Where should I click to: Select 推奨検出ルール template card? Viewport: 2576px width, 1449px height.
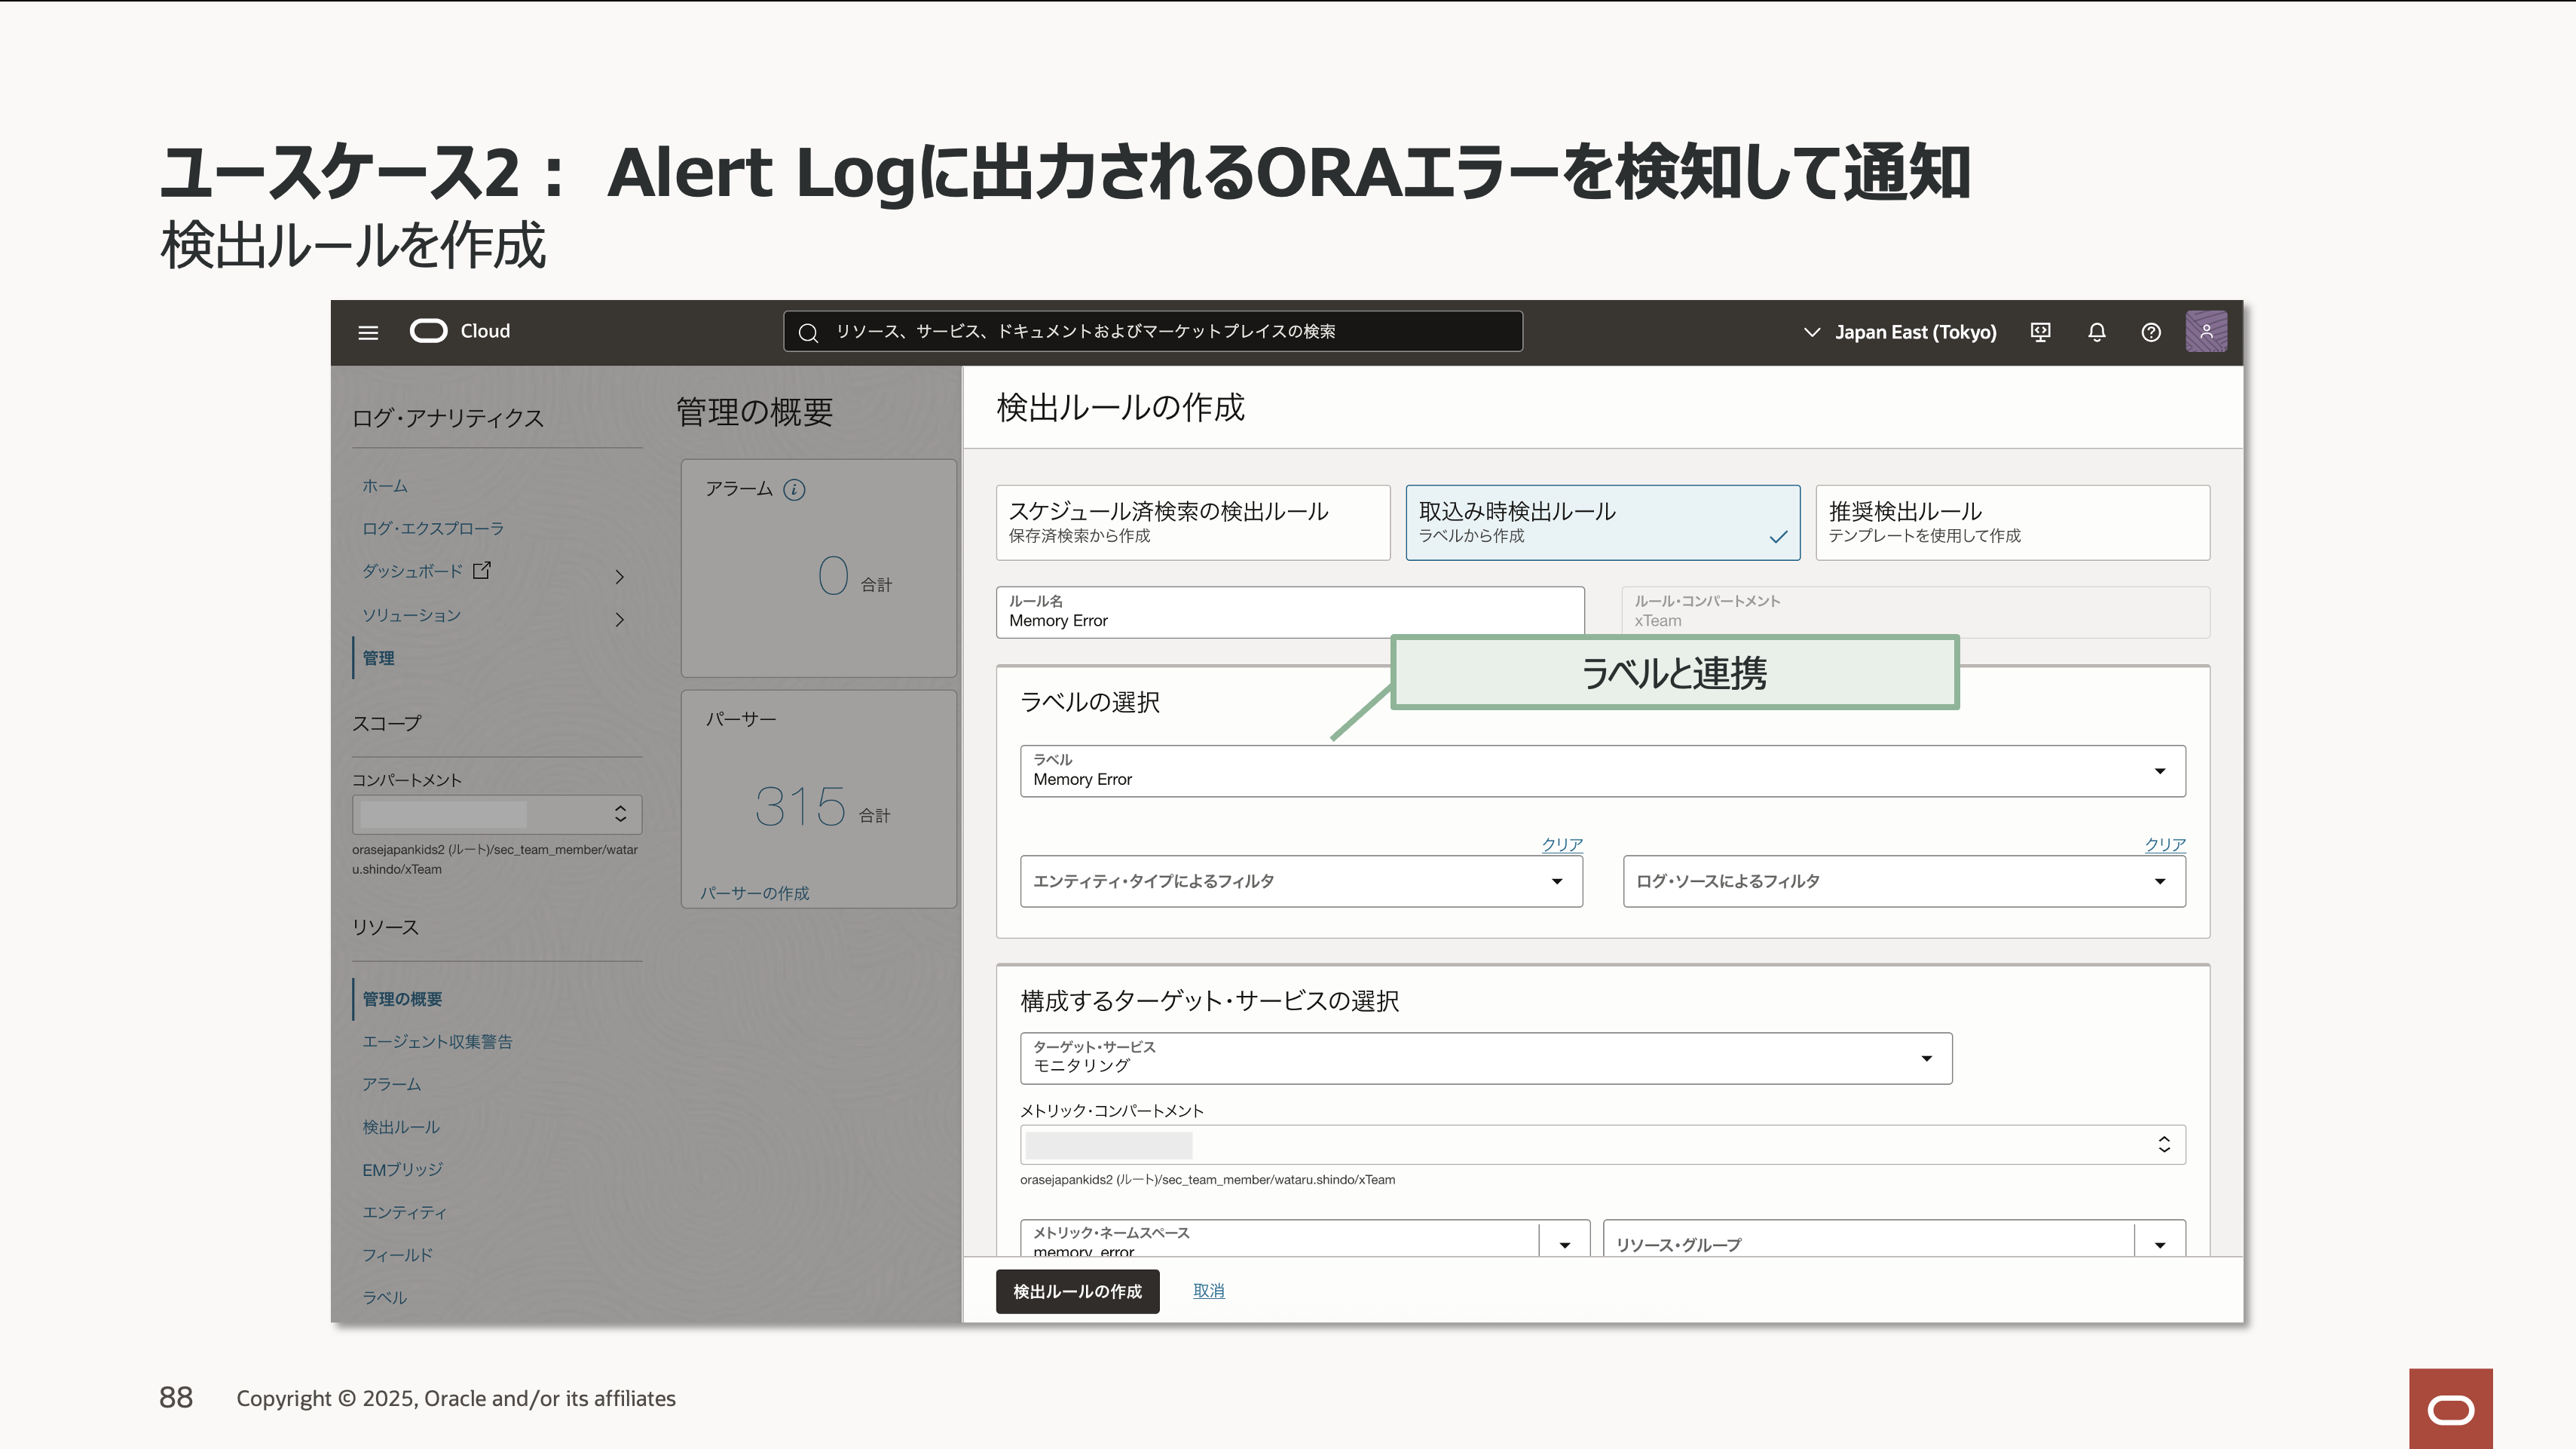(2012, 522)
